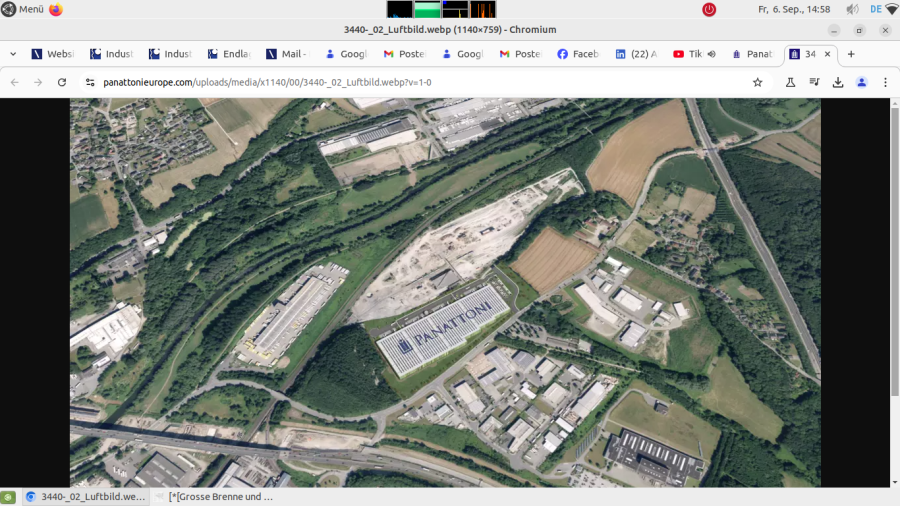Reload the page with the refresh icon
Viewport: 900px width, 506px height.
(x=62, y=82)
